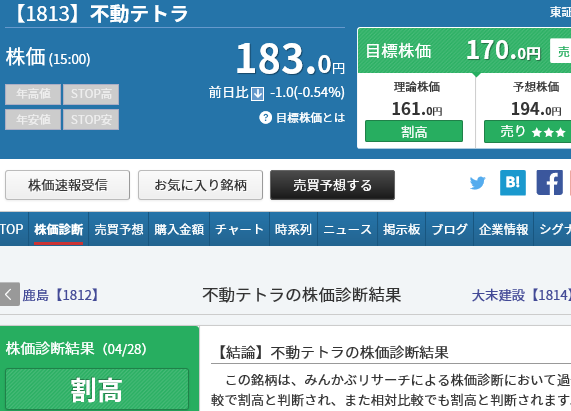Viewport: 571px width, 411px height.
Task: Click STOP高 badge
Action: point(91,94)
